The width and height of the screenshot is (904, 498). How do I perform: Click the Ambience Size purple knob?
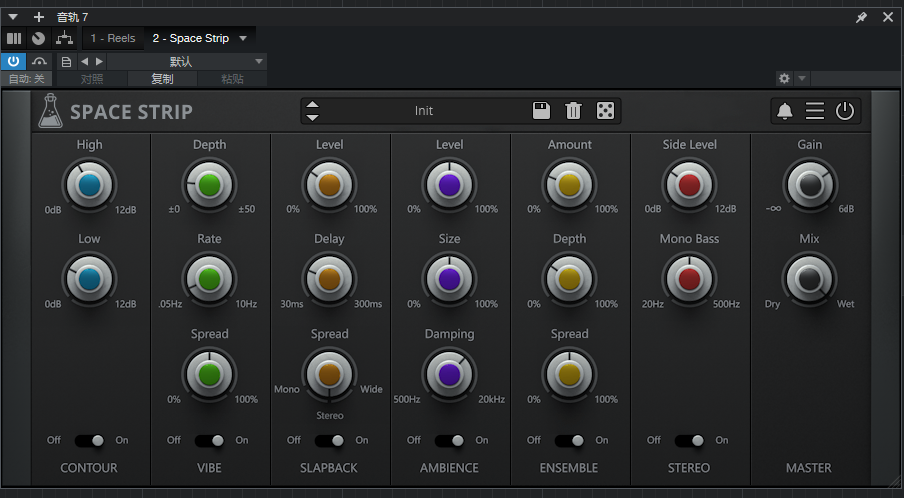449,280
